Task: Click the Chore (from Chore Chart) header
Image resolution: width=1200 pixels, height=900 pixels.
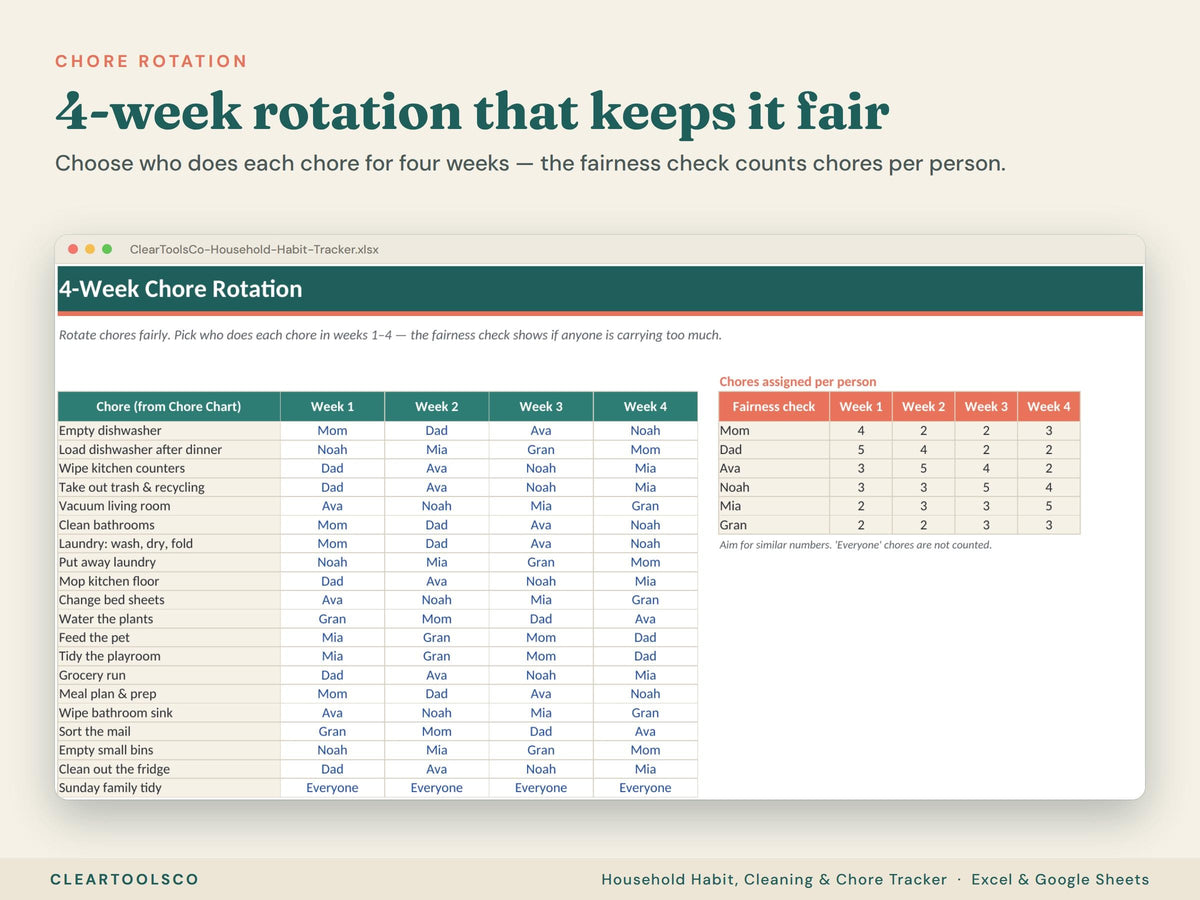Action: (x=169, y=406)
